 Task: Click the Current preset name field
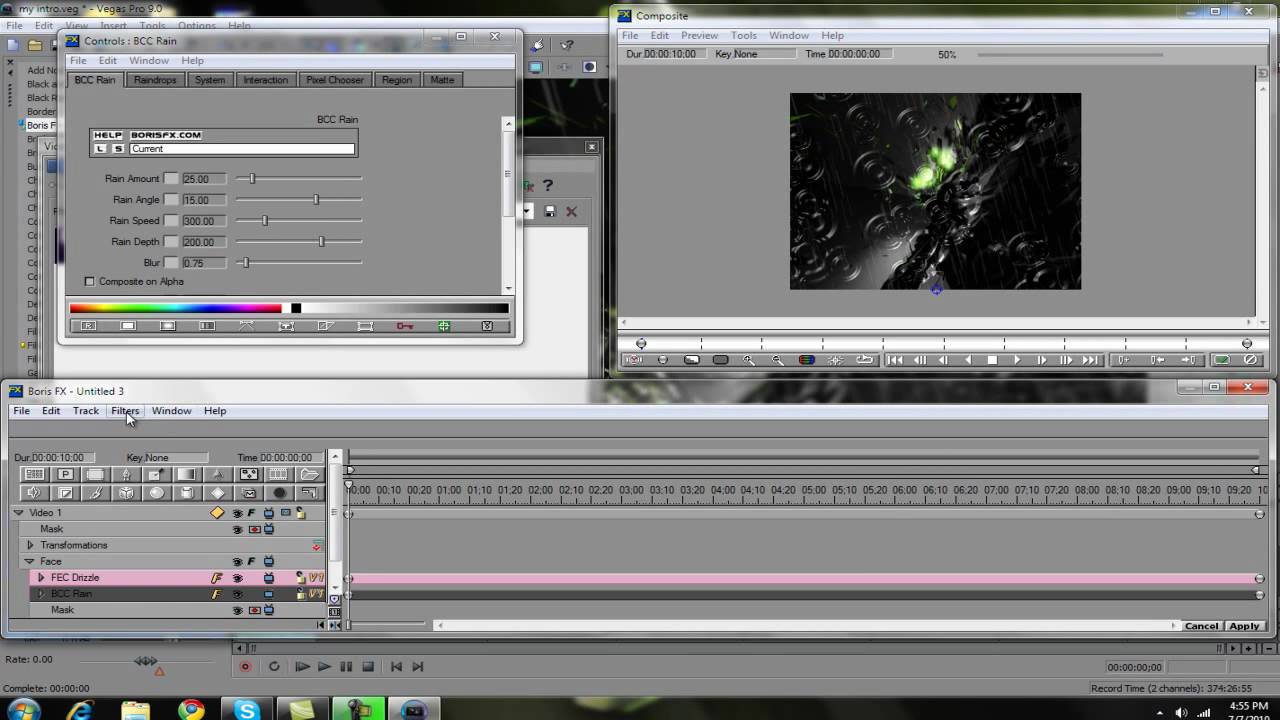[242, 149]
